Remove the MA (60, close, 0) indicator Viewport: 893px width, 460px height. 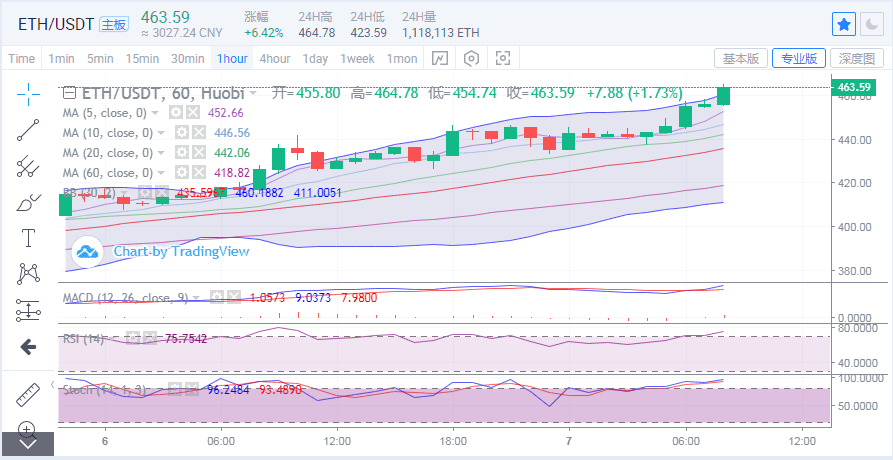[x=198, y=172]
